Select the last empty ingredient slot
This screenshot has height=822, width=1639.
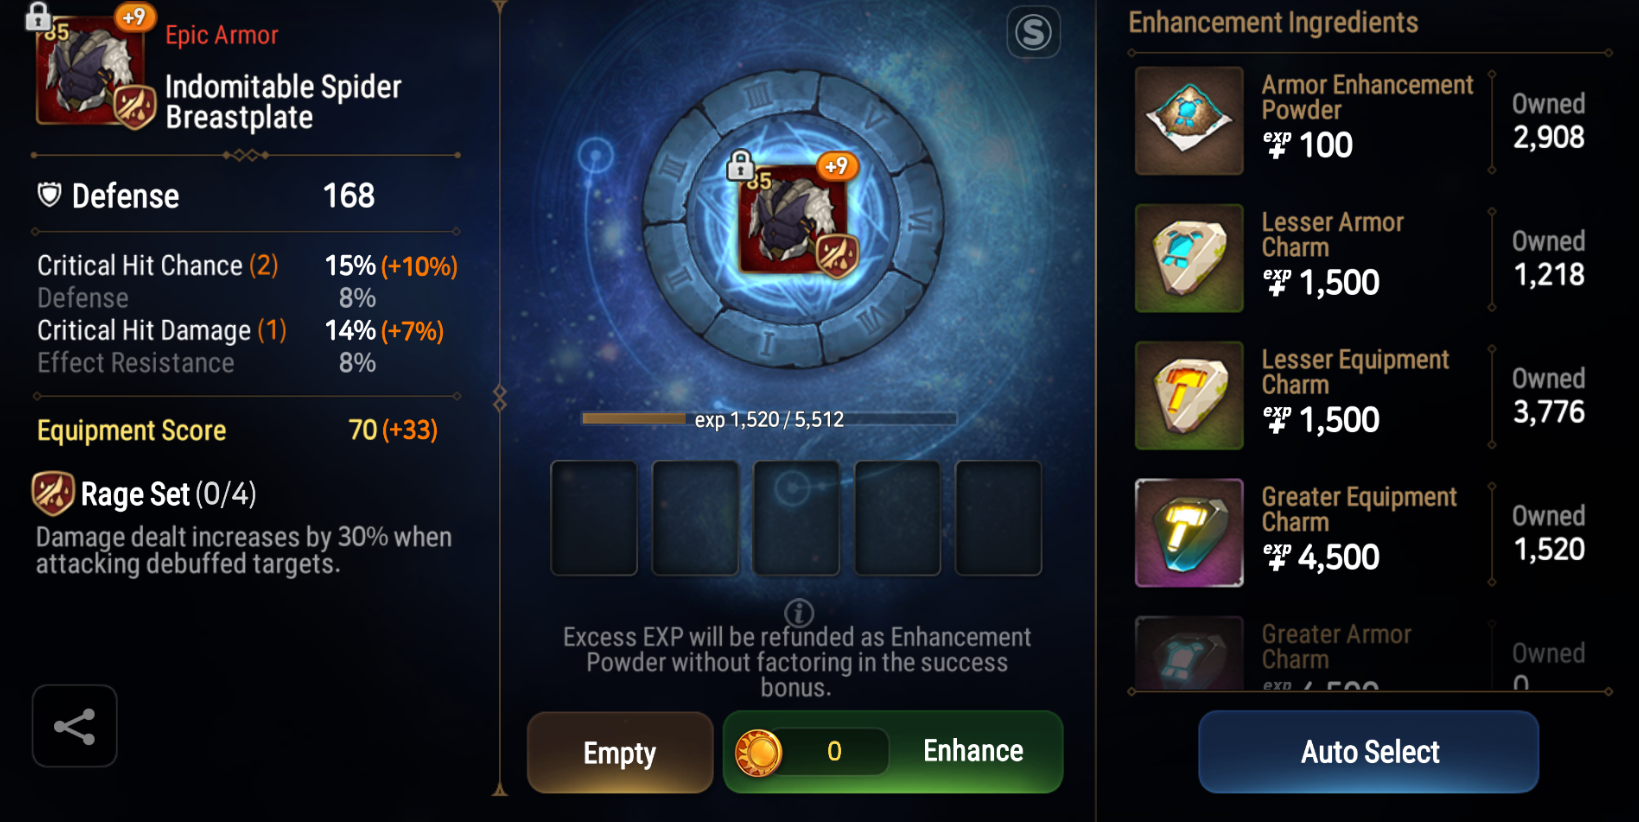tap(998, 518)
